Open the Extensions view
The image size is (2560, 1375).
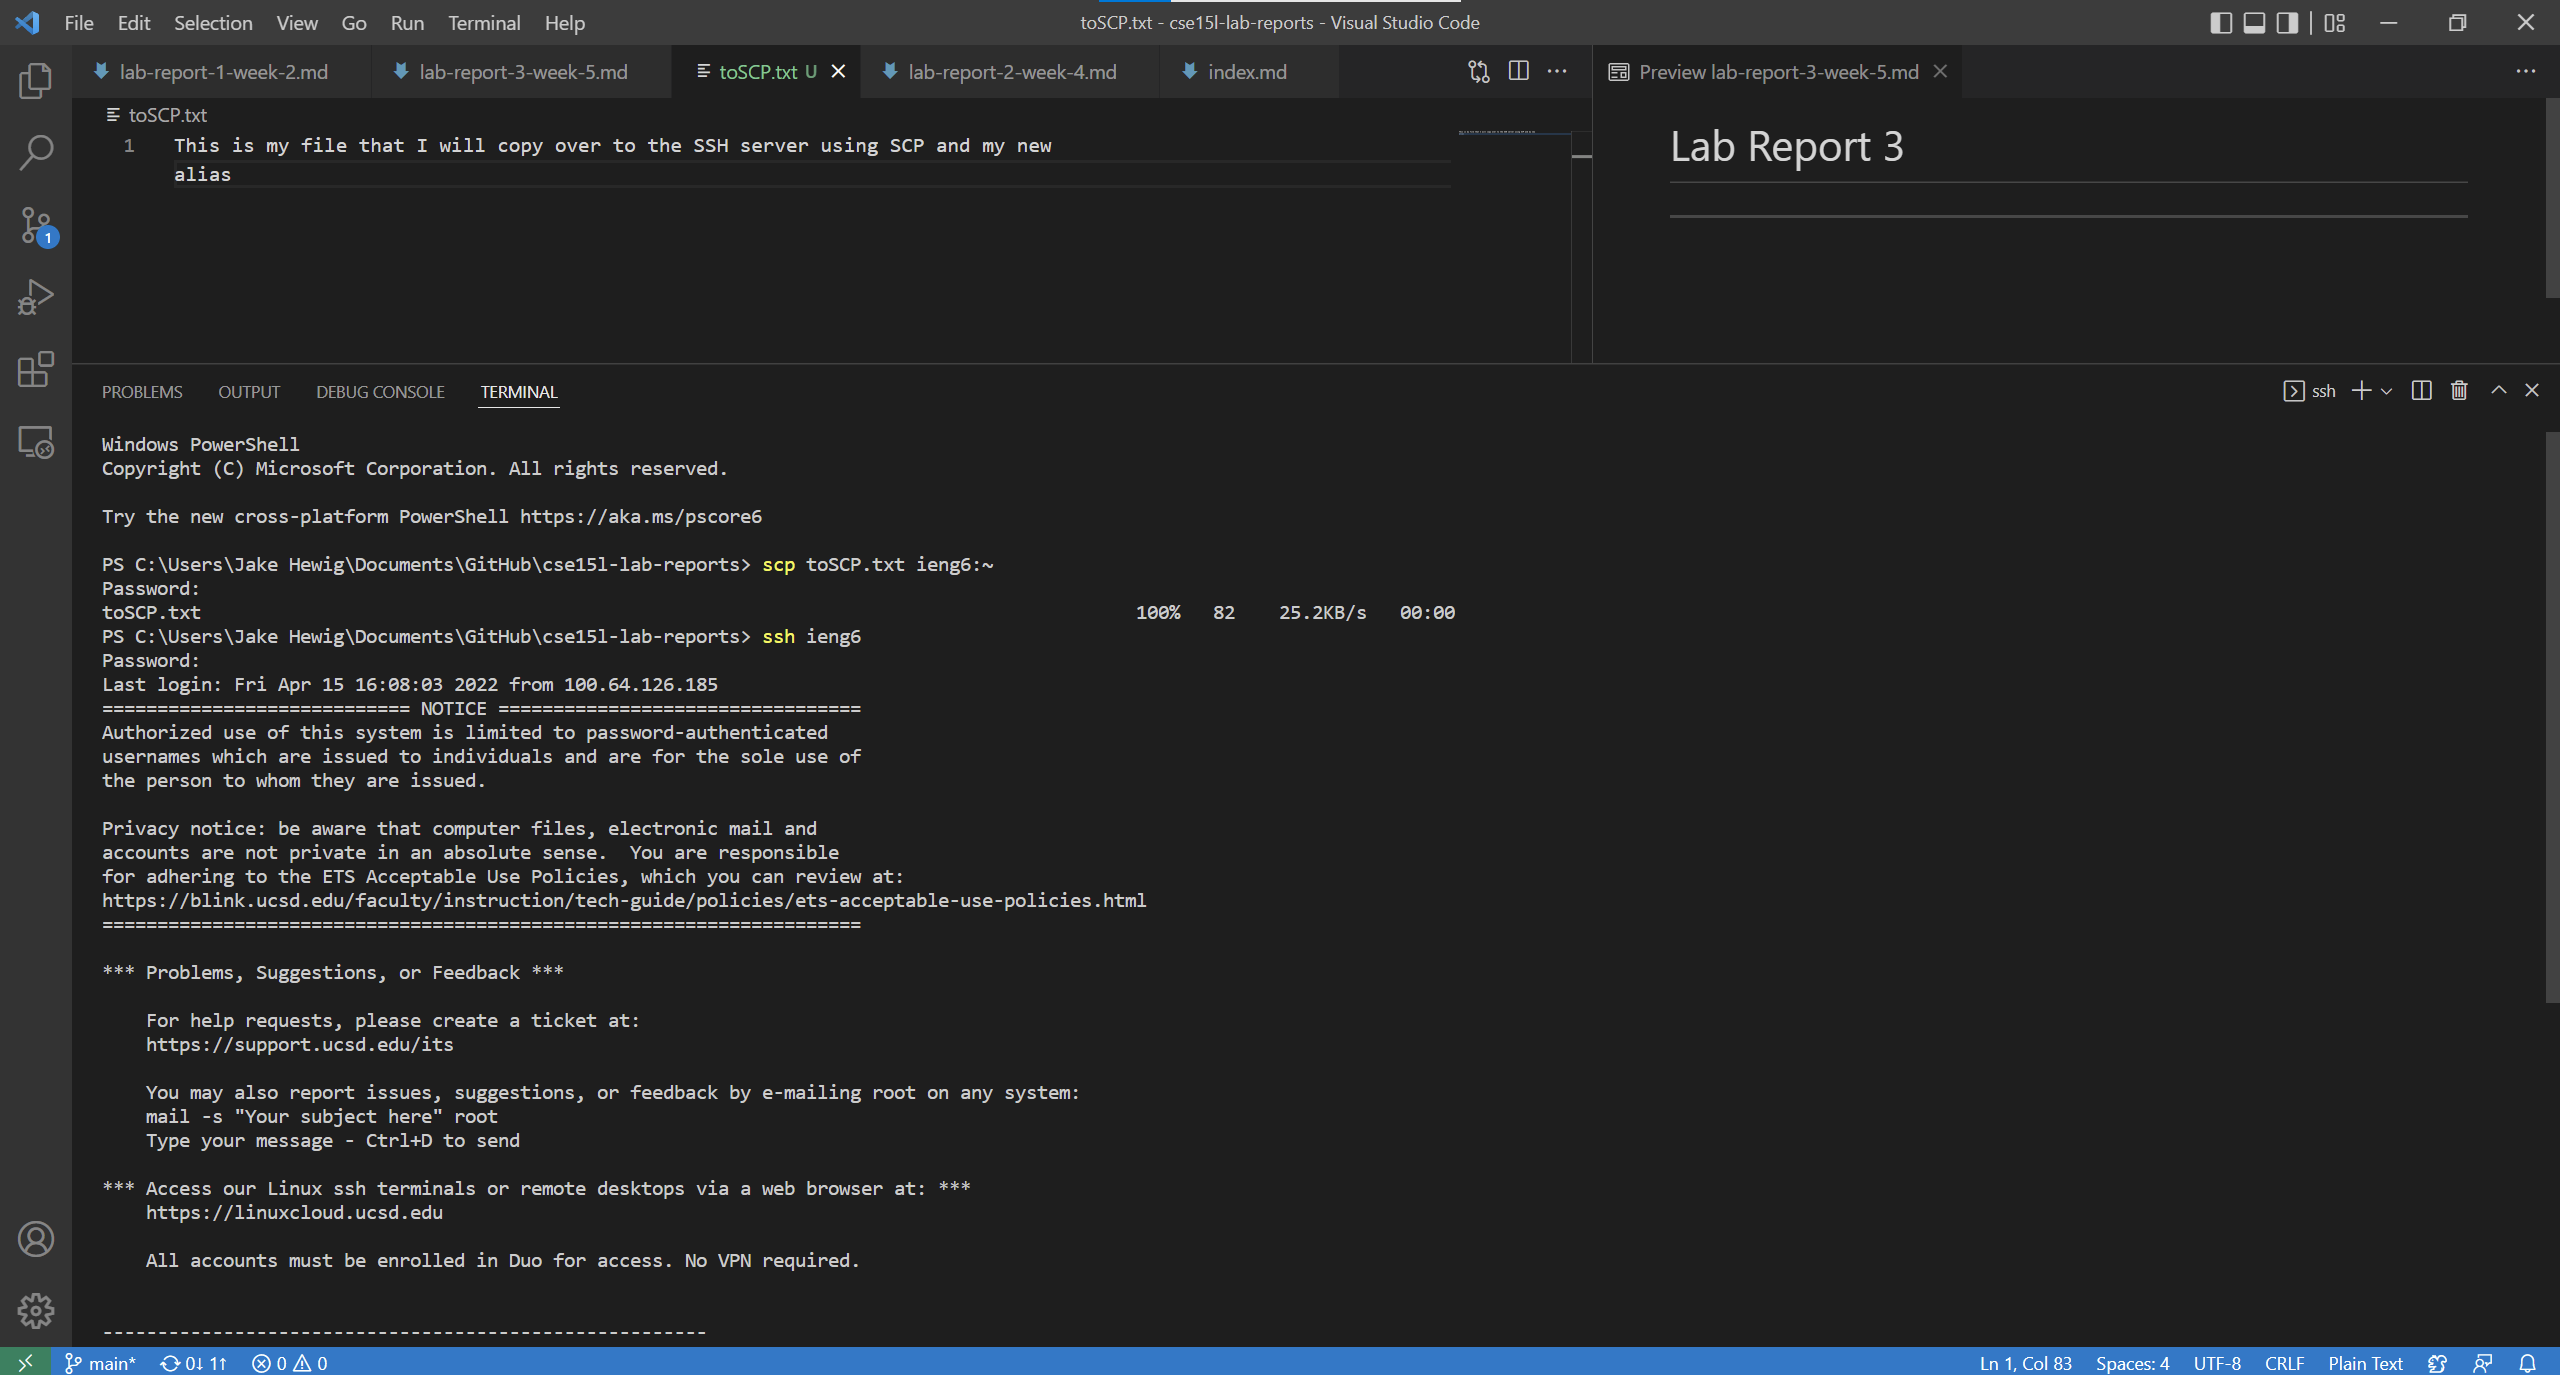[36, 369]
